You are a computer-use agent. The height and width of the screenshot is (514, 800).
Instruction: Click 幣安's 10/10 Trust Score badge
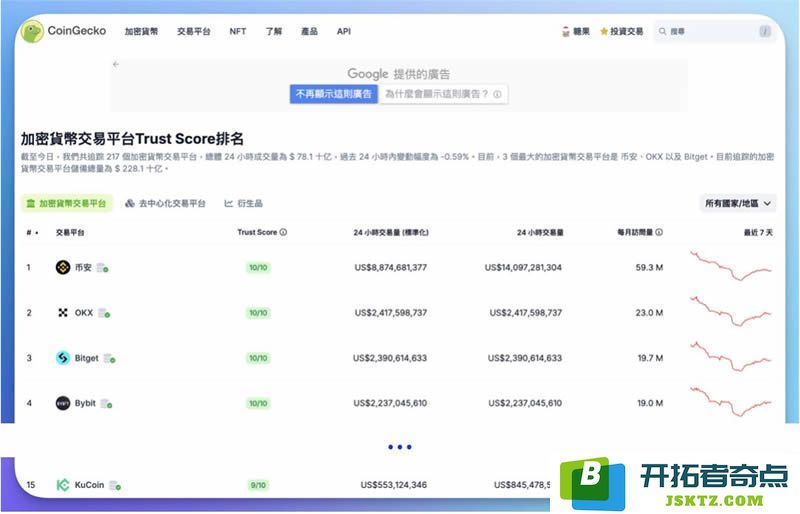coord(258,267)
